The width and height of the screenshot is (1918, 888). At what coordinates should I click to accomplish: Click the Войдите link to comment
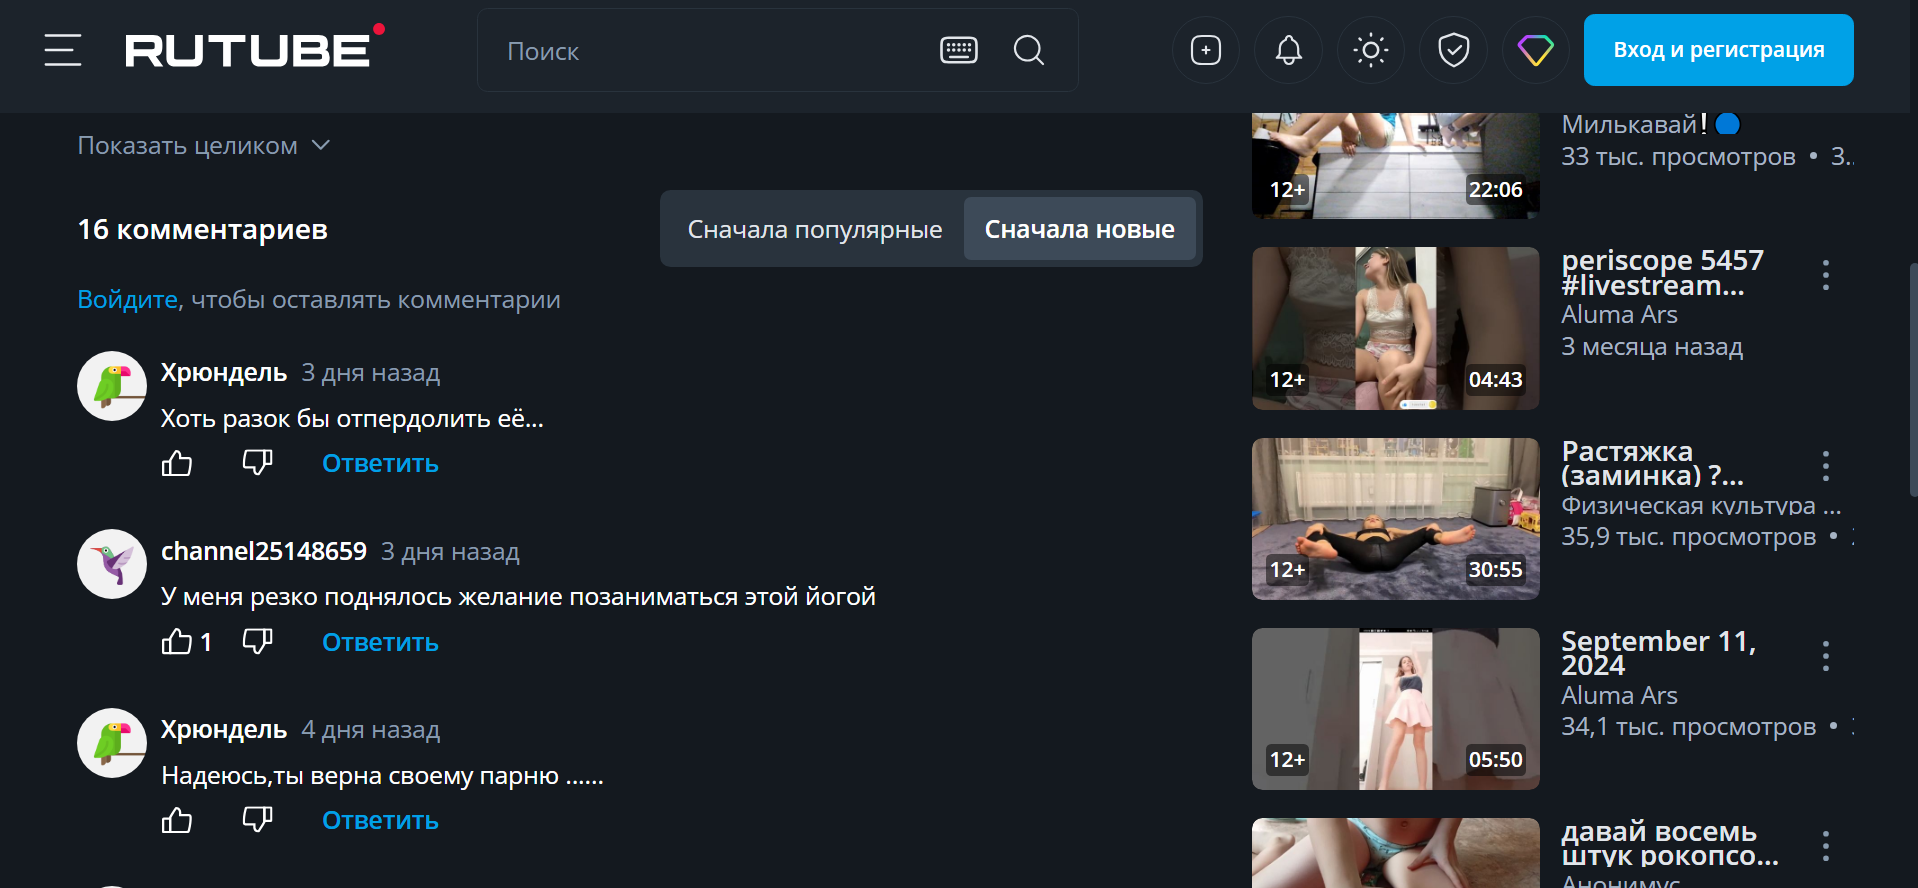pos(128,300)
